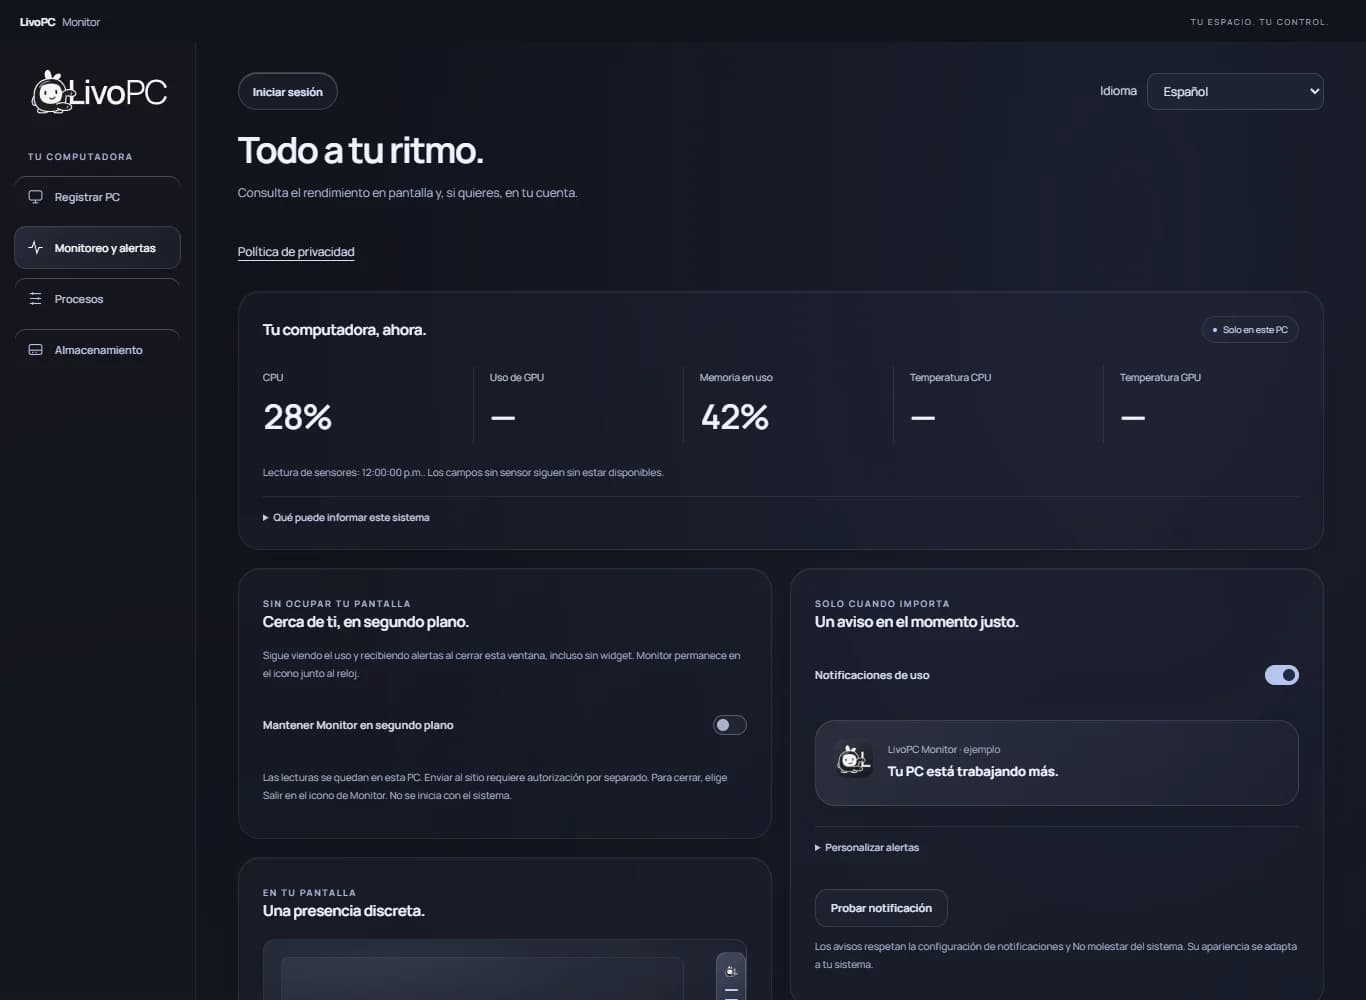Click the drive icon beside Almacenamiento
Screen dimensions: 1366x1000
click(36, 350)
